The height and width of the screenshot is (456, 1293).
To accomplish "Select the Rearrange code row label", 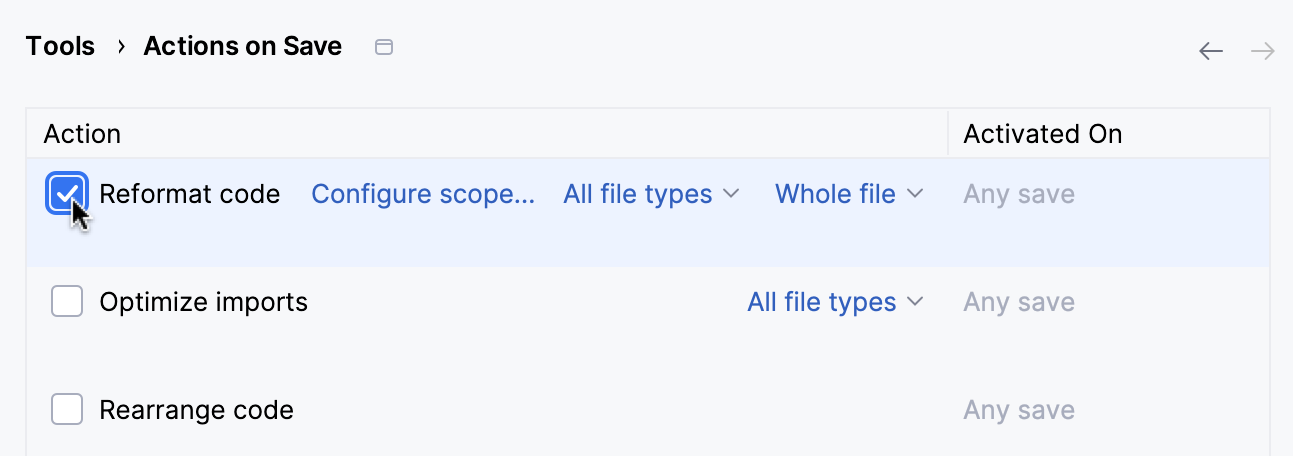I will (x=197, y=410).
